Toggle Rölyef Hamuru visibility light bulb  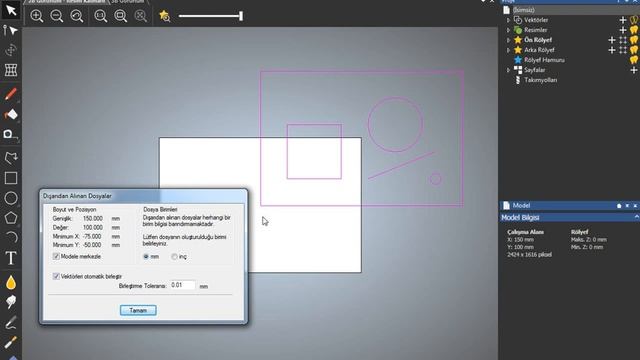point(634,60)
